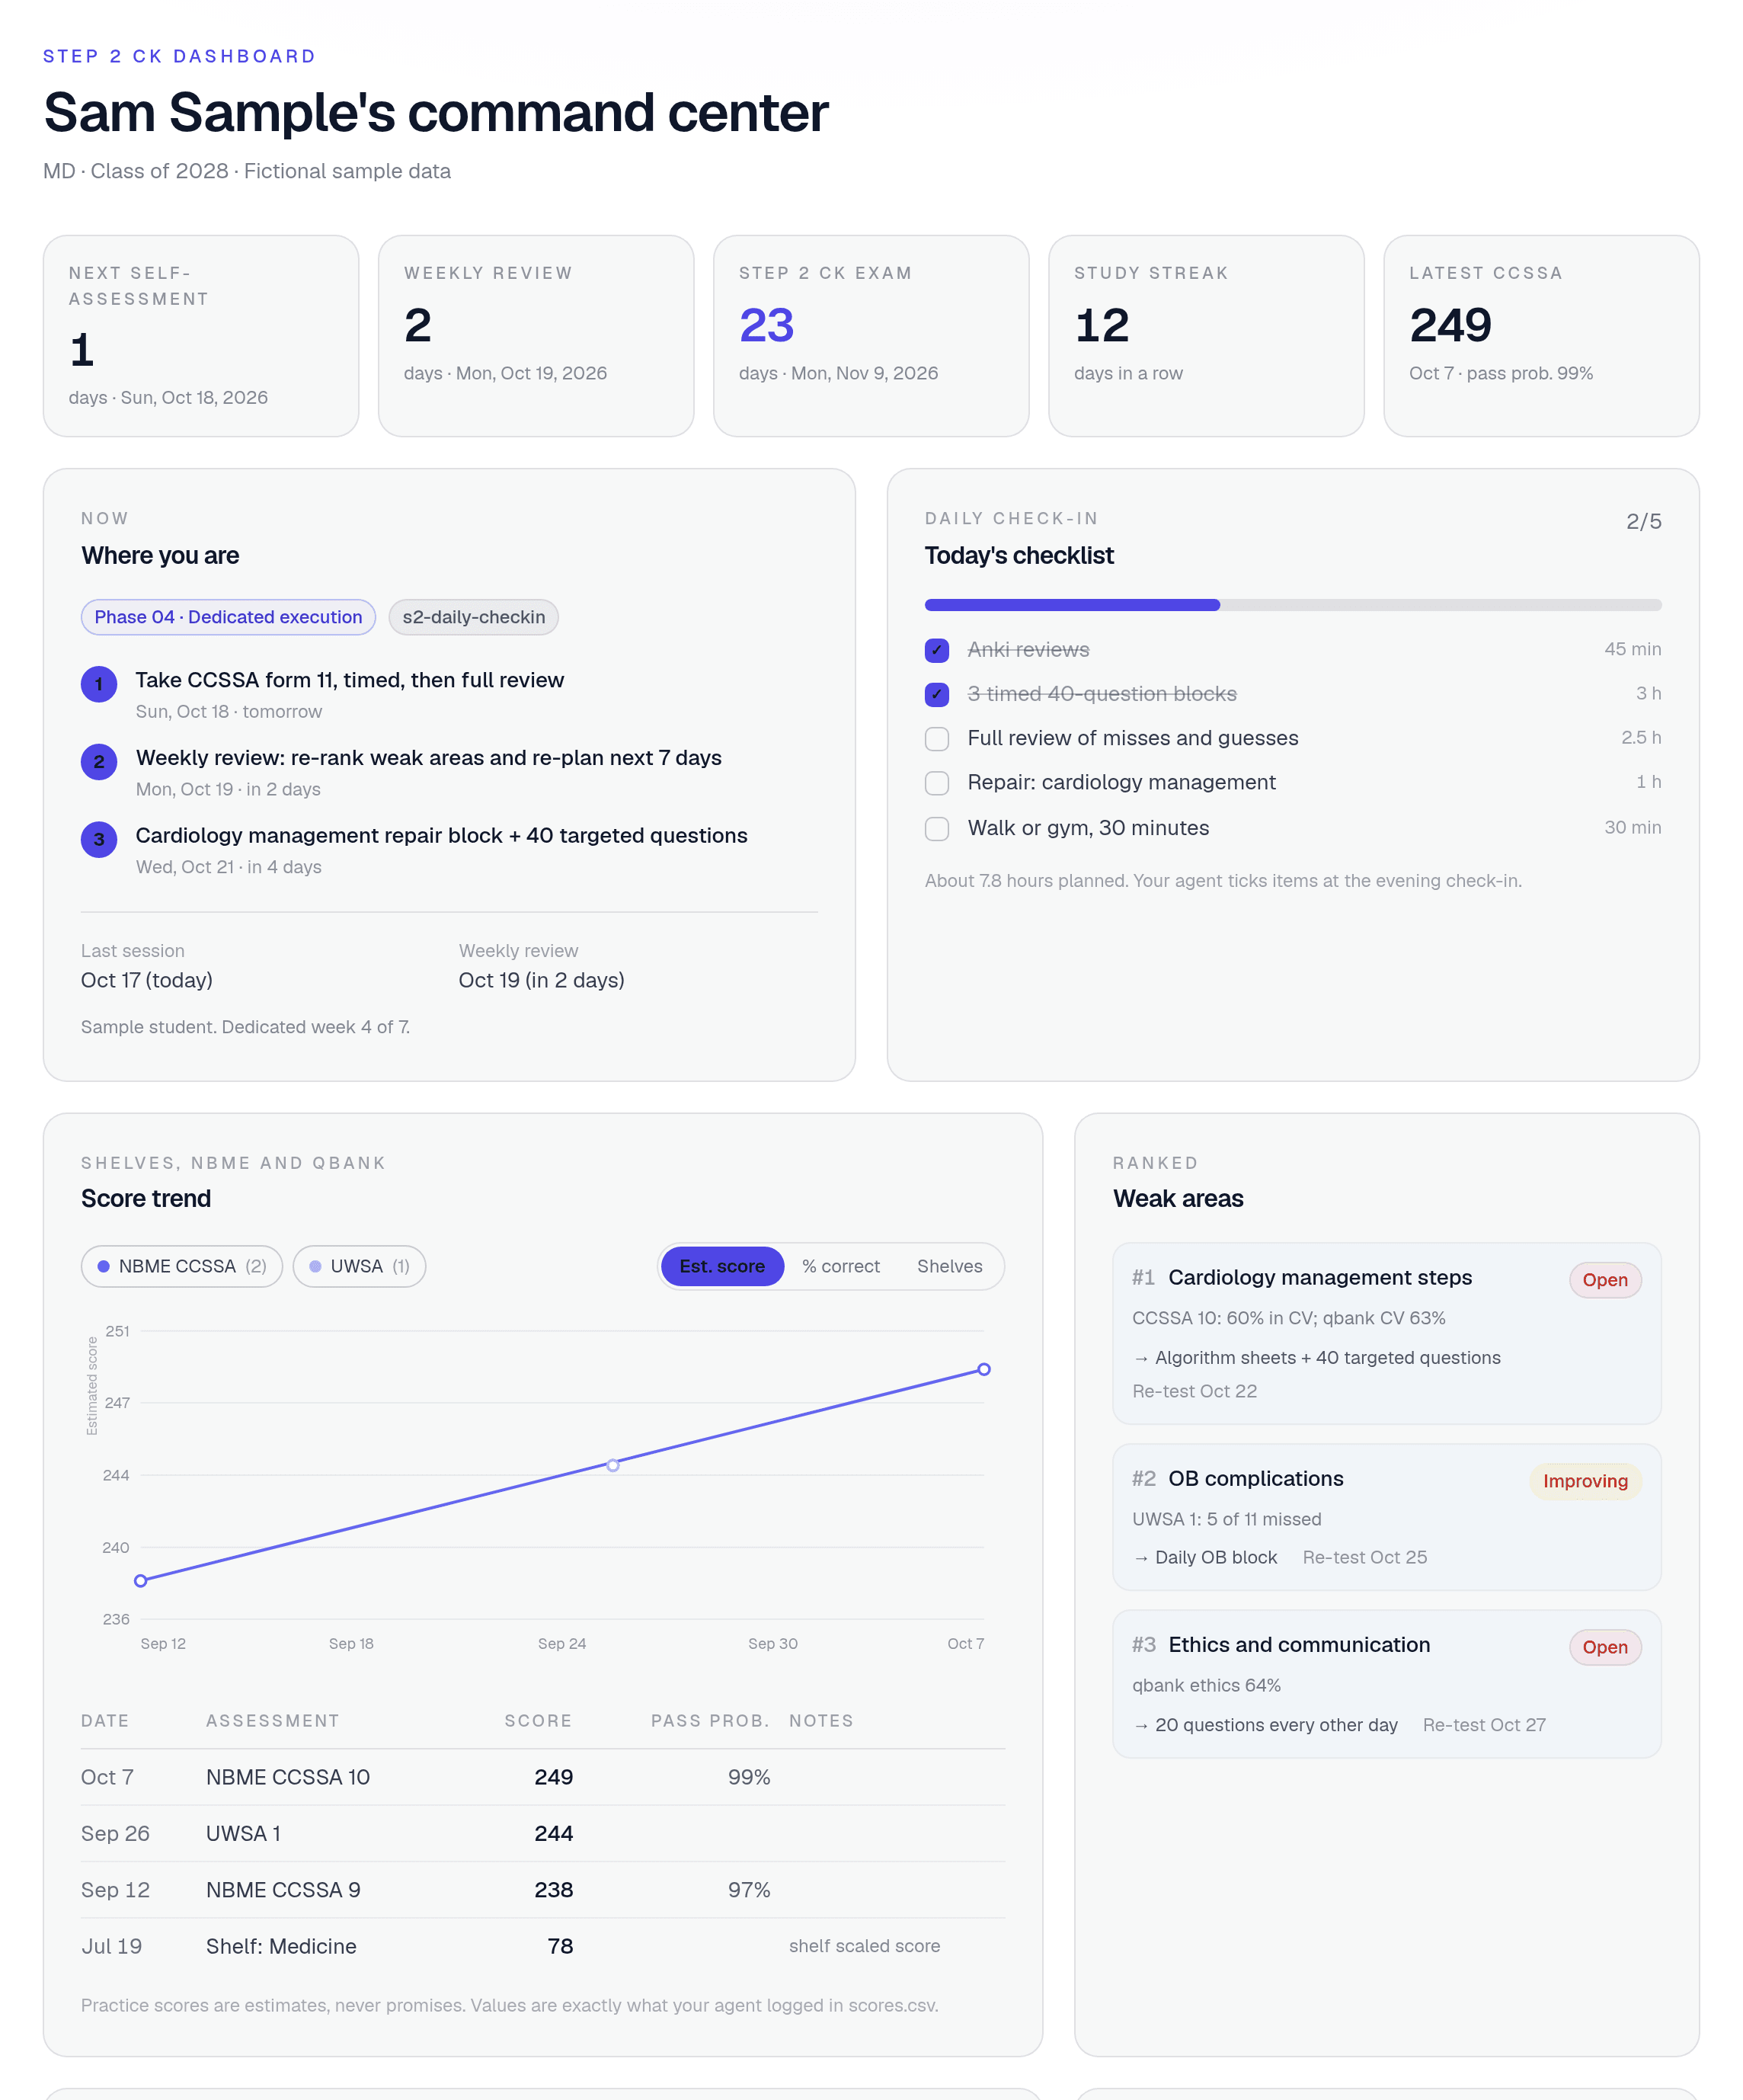Open weak area #3 Ethics and communication

(1387, 1684)
